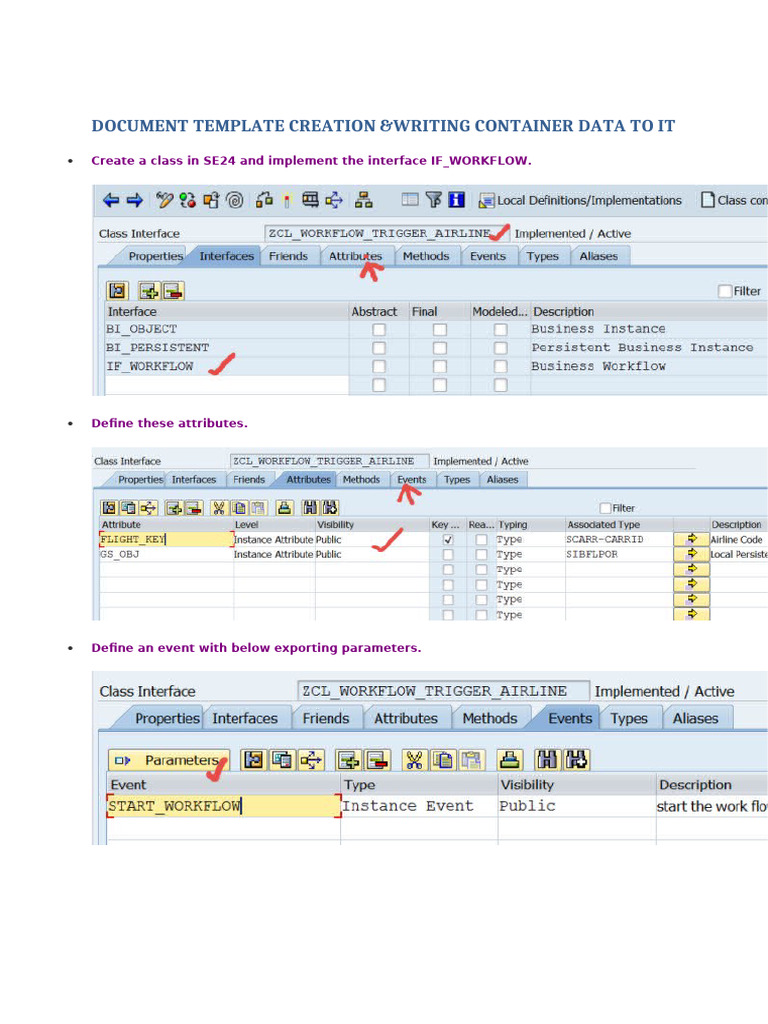Click class name field in Interfaces screenshot
768x1024 pixels.
385,233
